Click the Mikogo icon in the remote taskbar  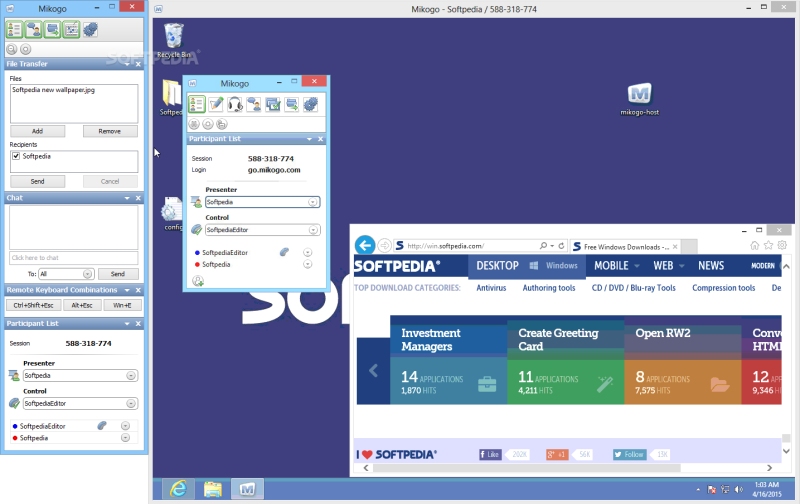tap(247, 489)
